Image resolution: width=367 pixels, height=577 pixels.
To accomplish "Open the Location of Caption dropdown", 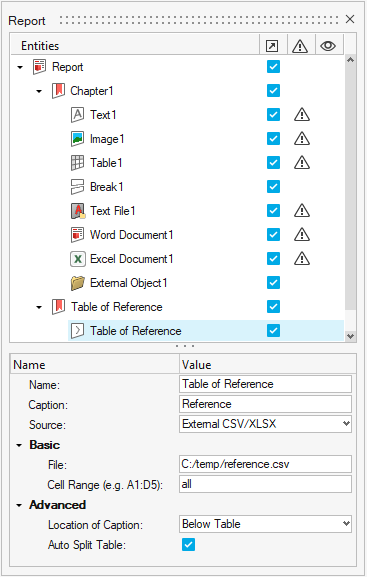I will click(x=265, y=524).
